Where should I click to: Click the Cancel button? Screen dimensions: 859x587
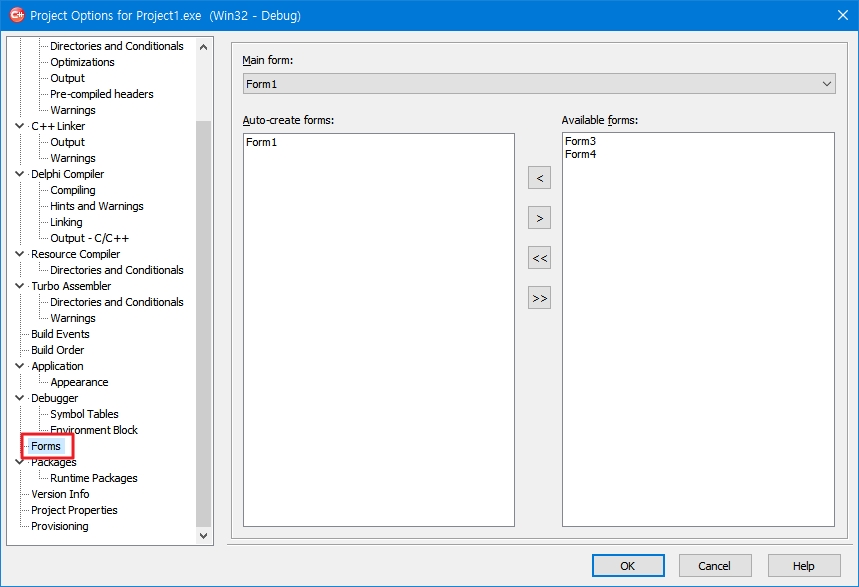click(714, 566)
